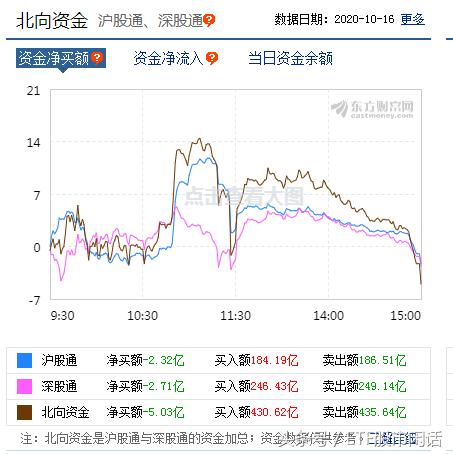Open the 更多 link beside the date
This screenshot has height=454, width=453.
tap(412, 20)
